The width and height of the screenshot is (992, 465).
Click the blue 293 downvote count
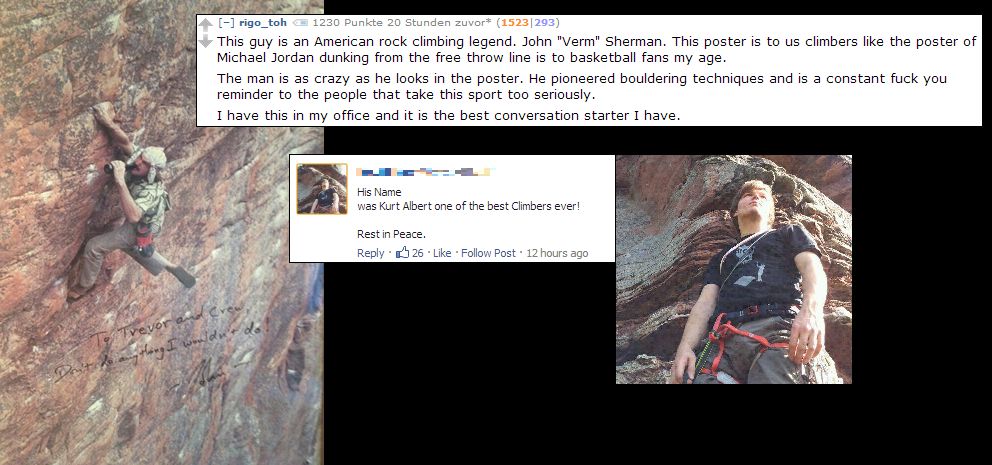(544, 23)
